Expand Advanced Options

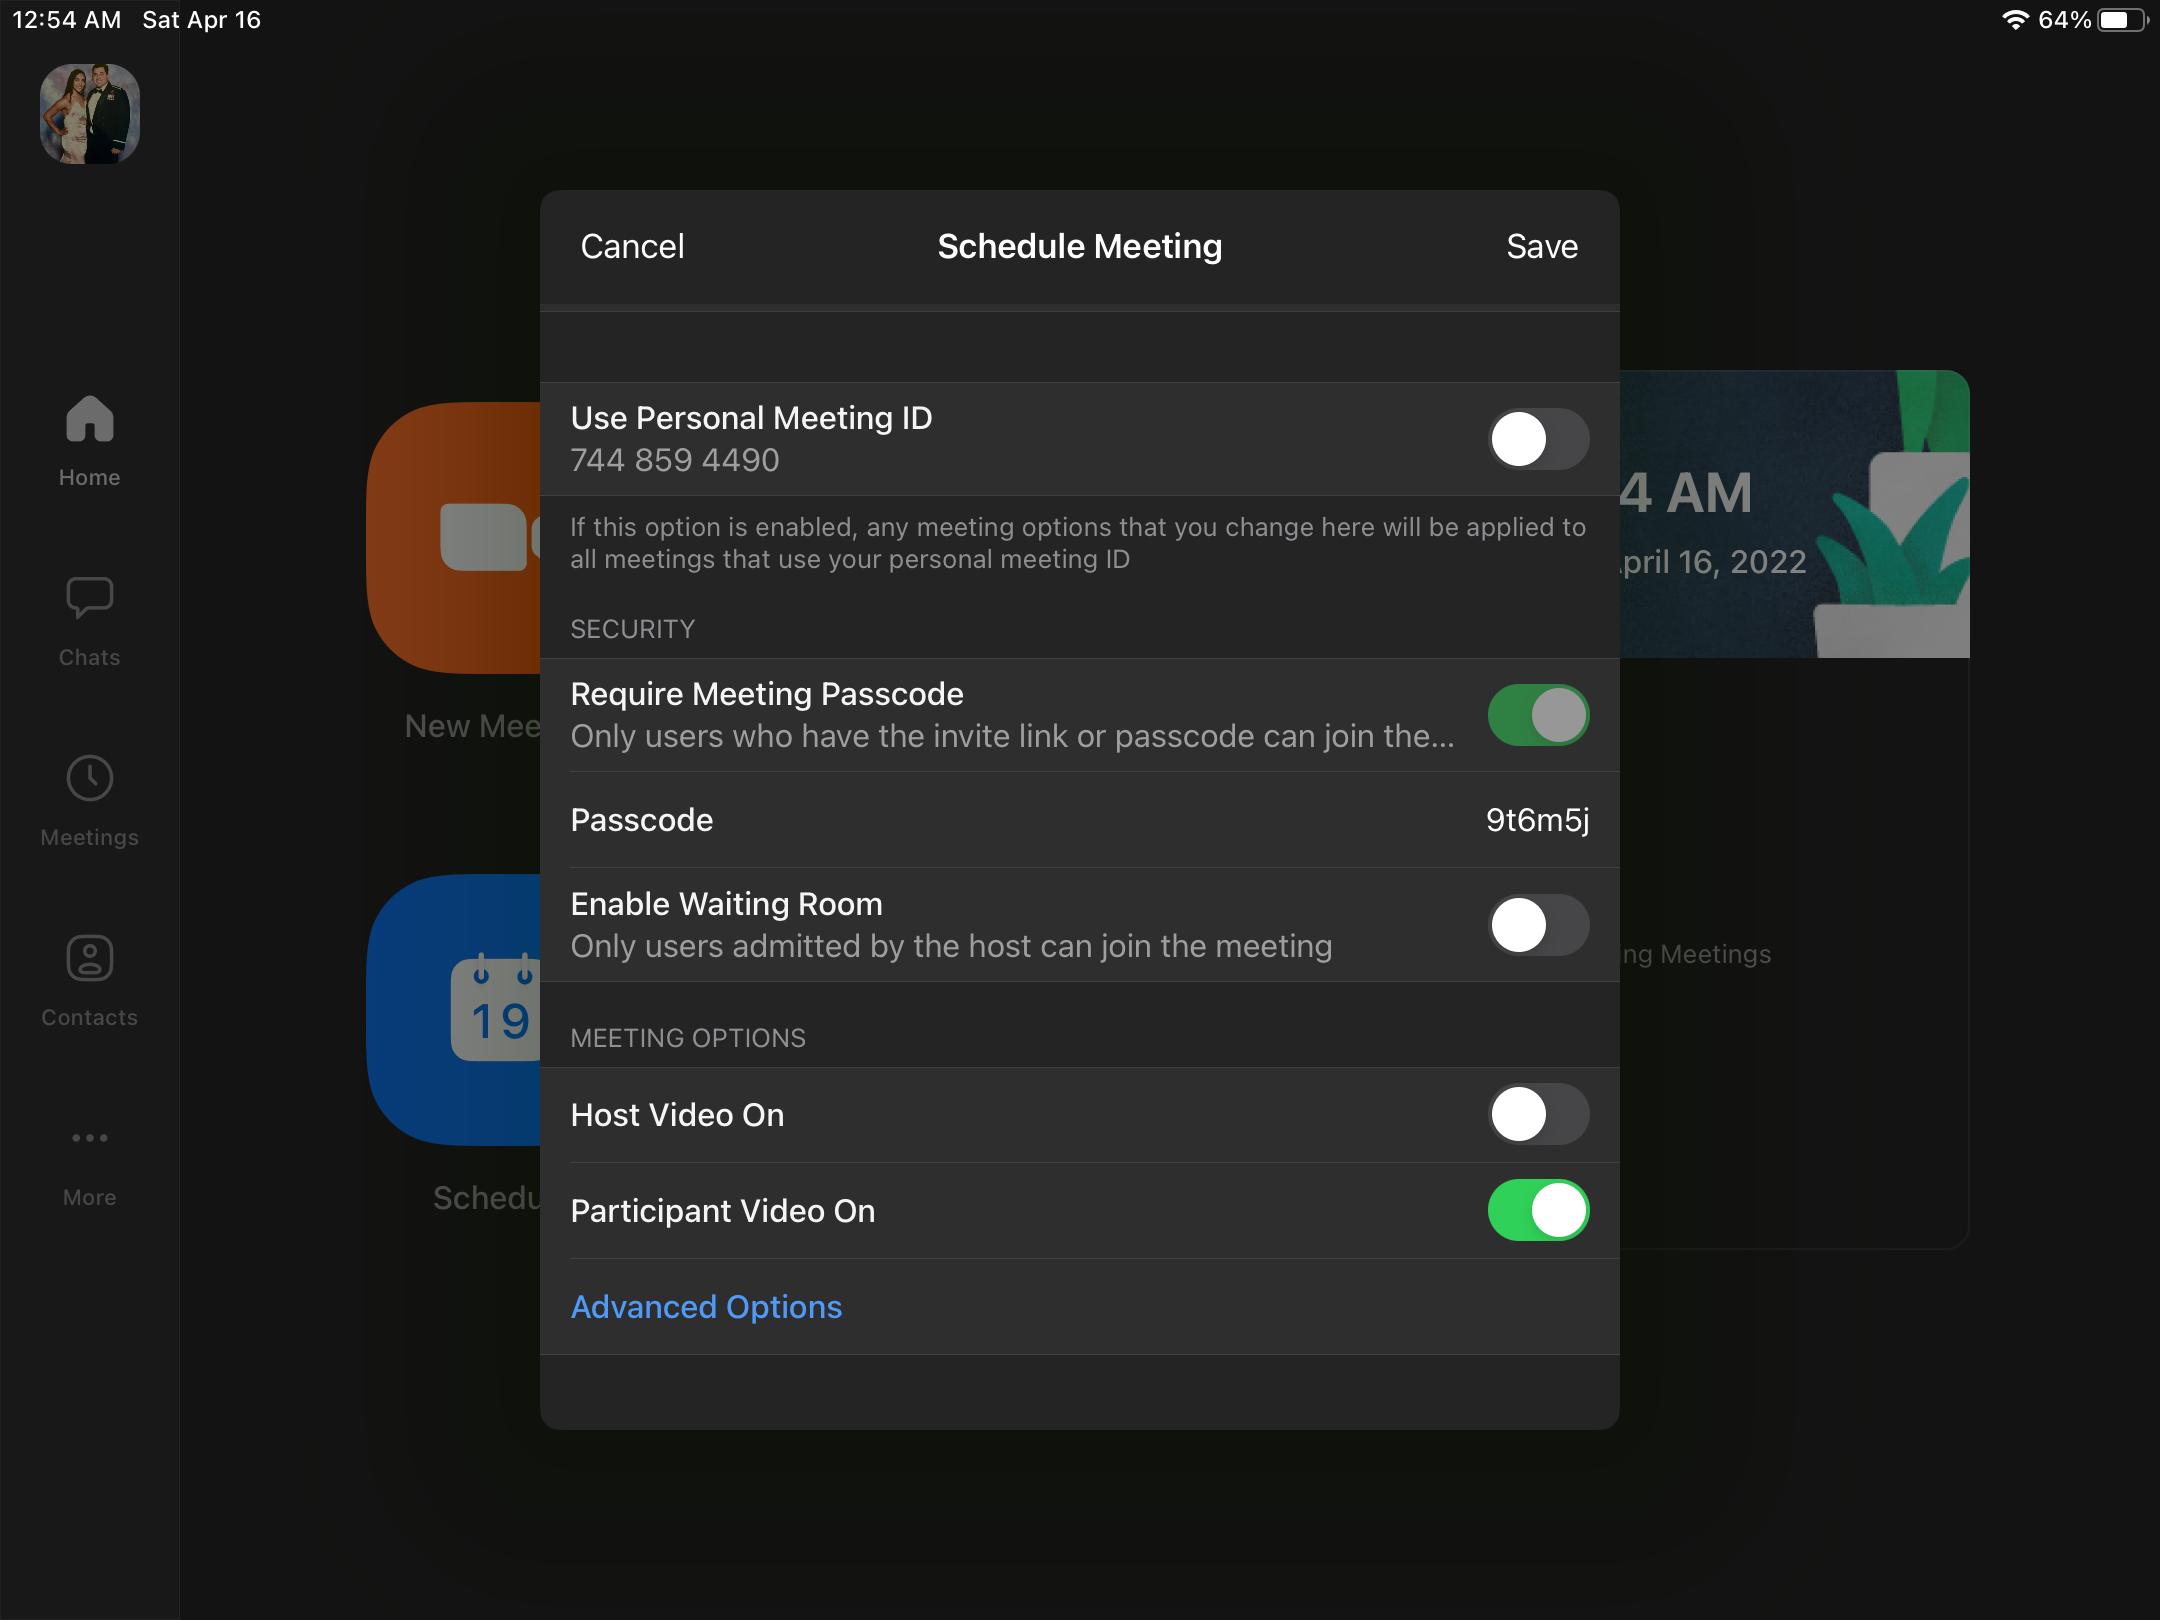pyautogui.click(x=706, y=1306)
